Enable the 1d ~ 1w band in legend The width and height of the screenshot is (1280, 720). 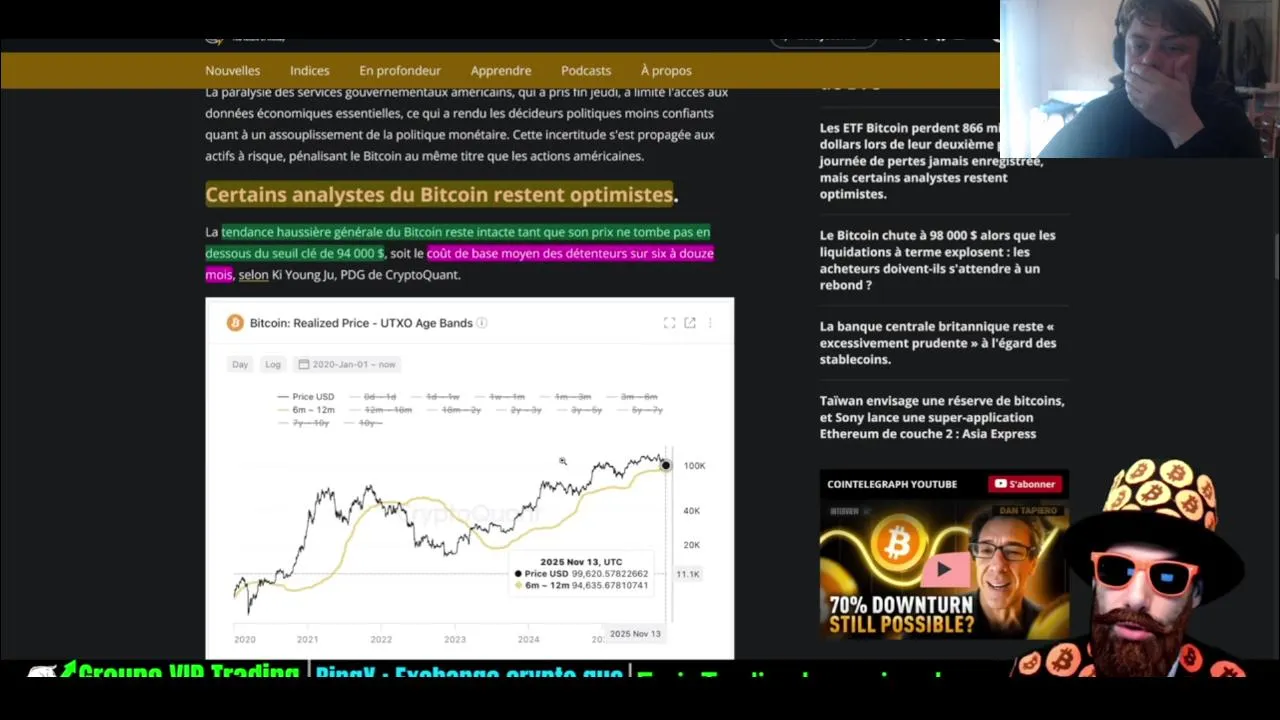coord(435,397)
